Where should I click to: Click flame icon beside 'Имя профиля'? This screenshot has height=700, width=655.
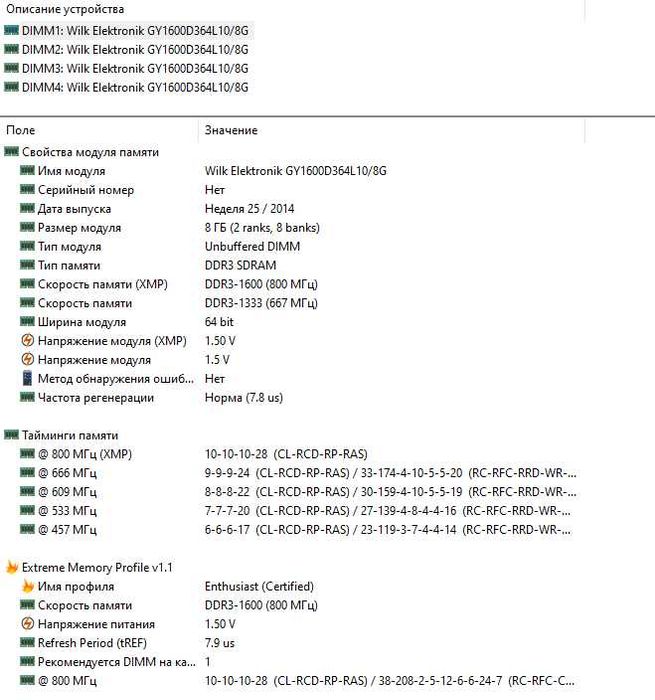point(28,586)
